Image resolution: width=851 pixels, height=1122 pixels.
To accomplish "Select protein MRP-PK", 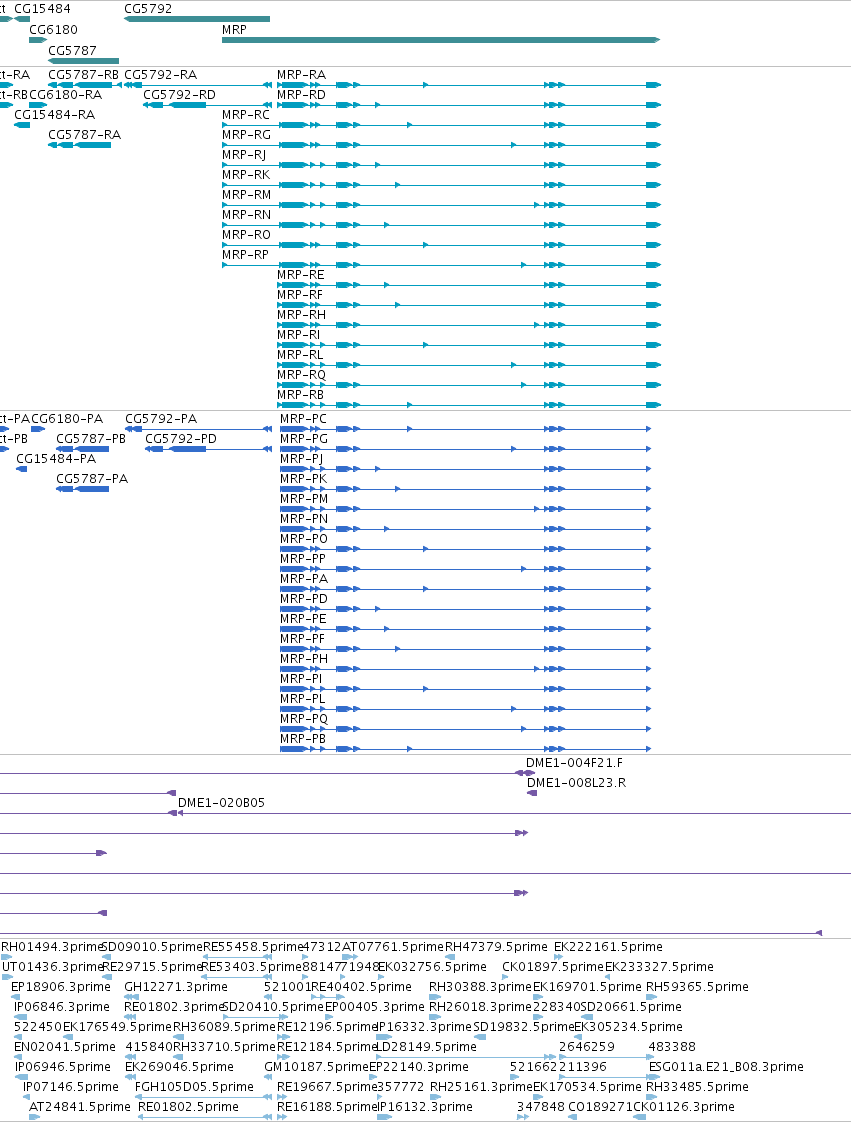I will point(303,479).
